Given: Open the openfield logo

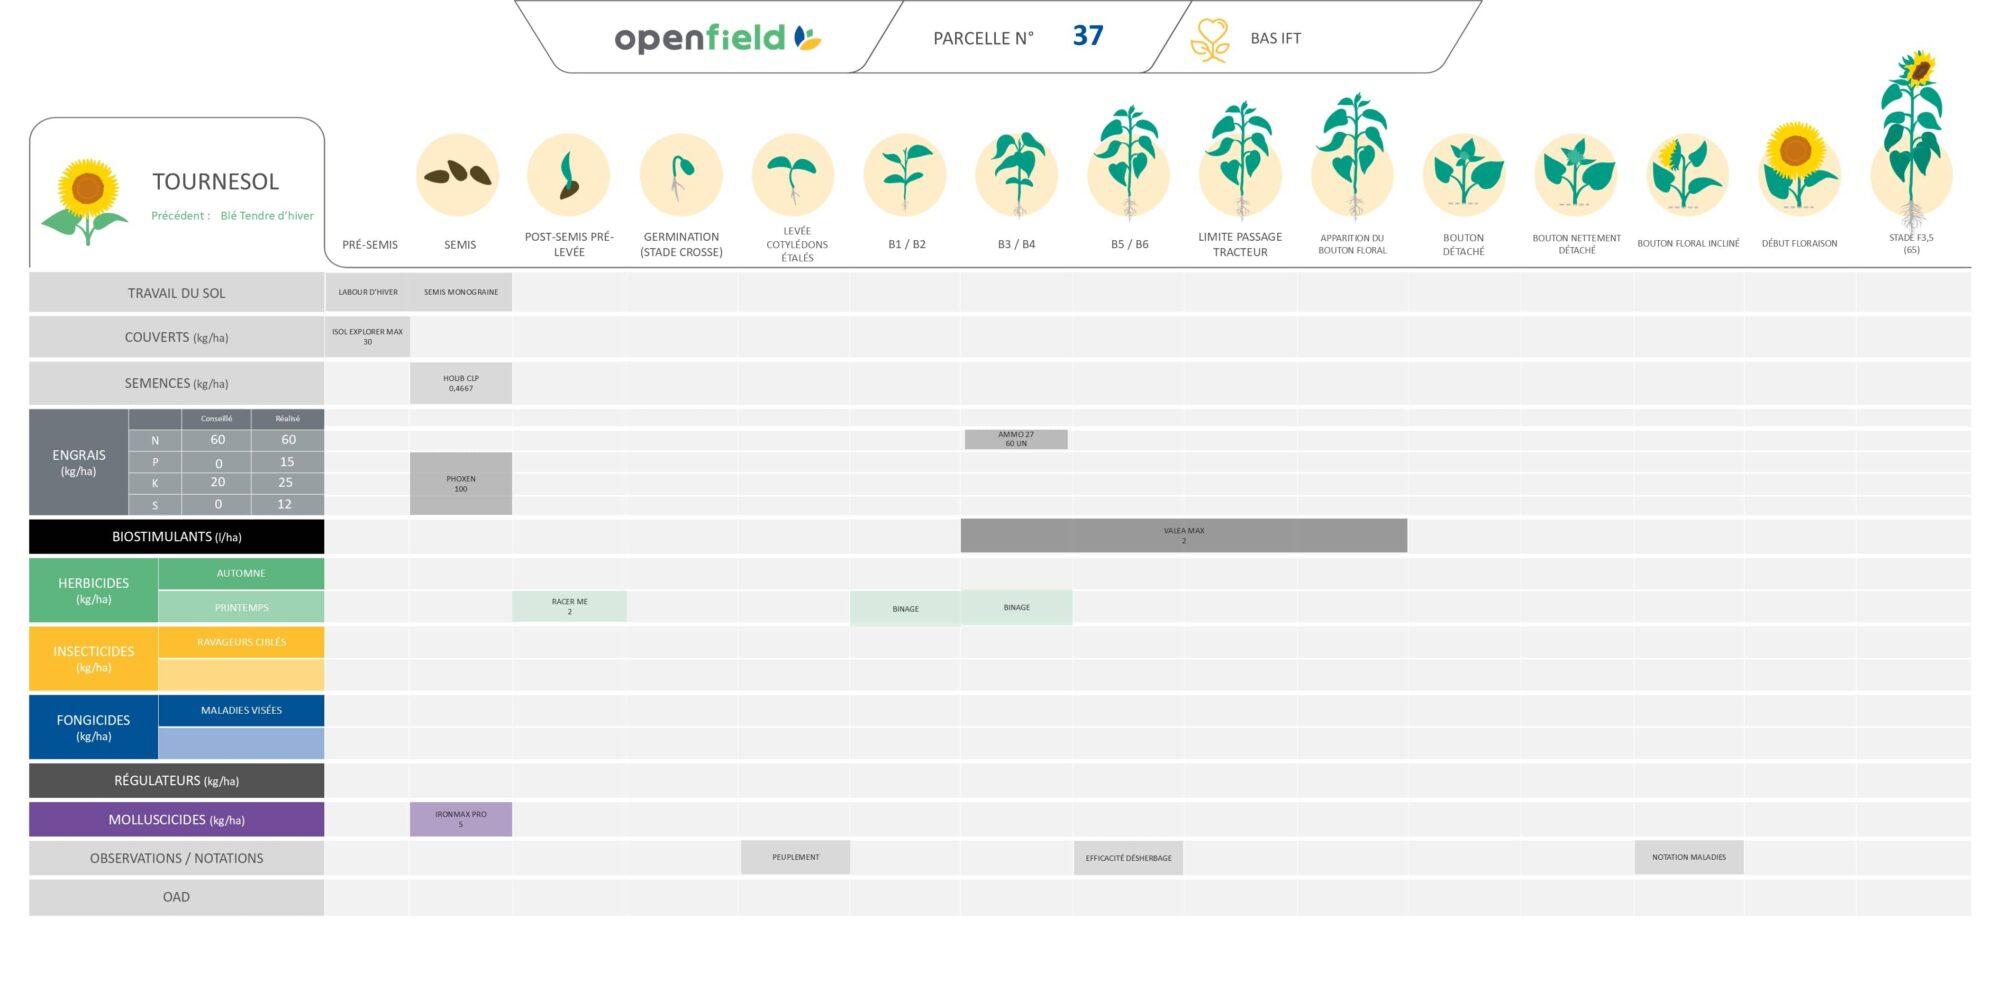Looking at the screenshot, I should (717, 38).
